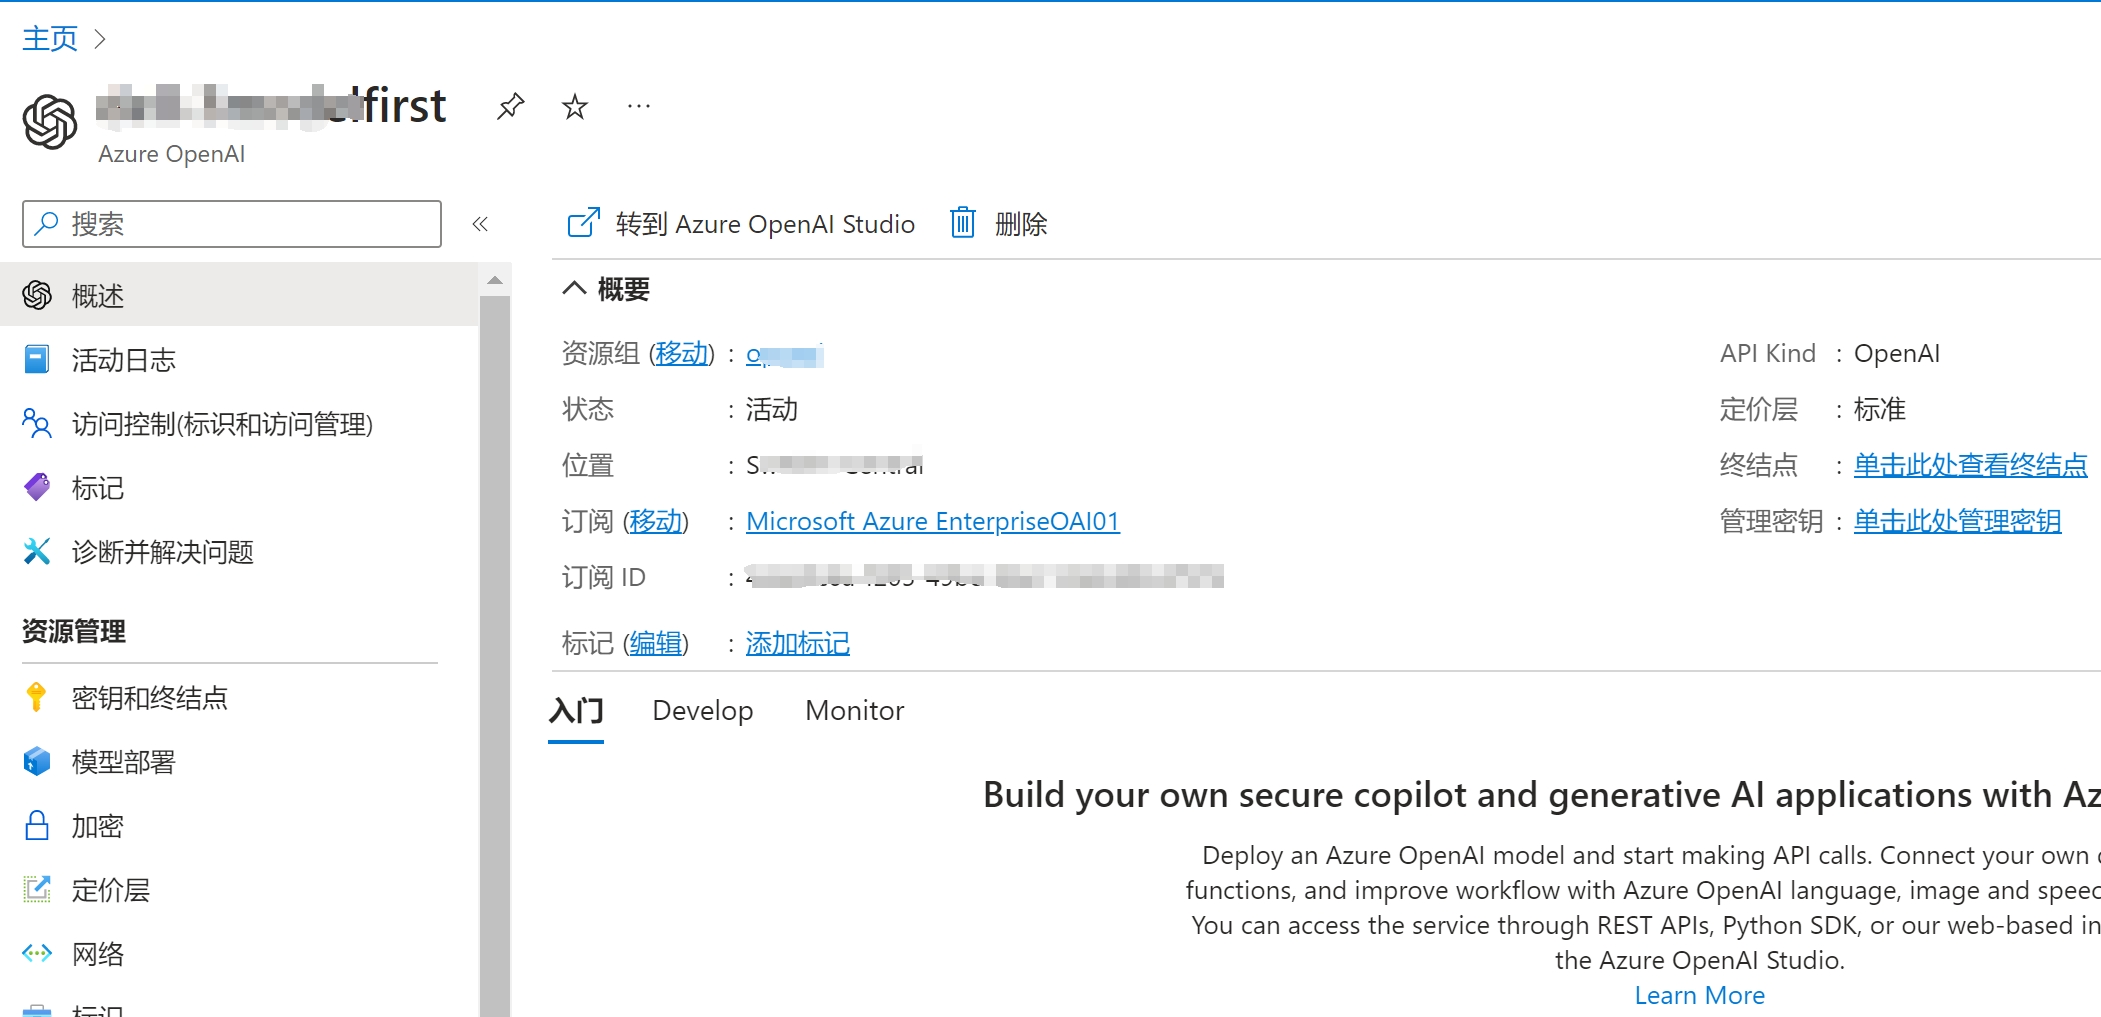Click the sidebar vertical scrollbar track
This screenshot has width=2101, height=1017.
point(495,655)
